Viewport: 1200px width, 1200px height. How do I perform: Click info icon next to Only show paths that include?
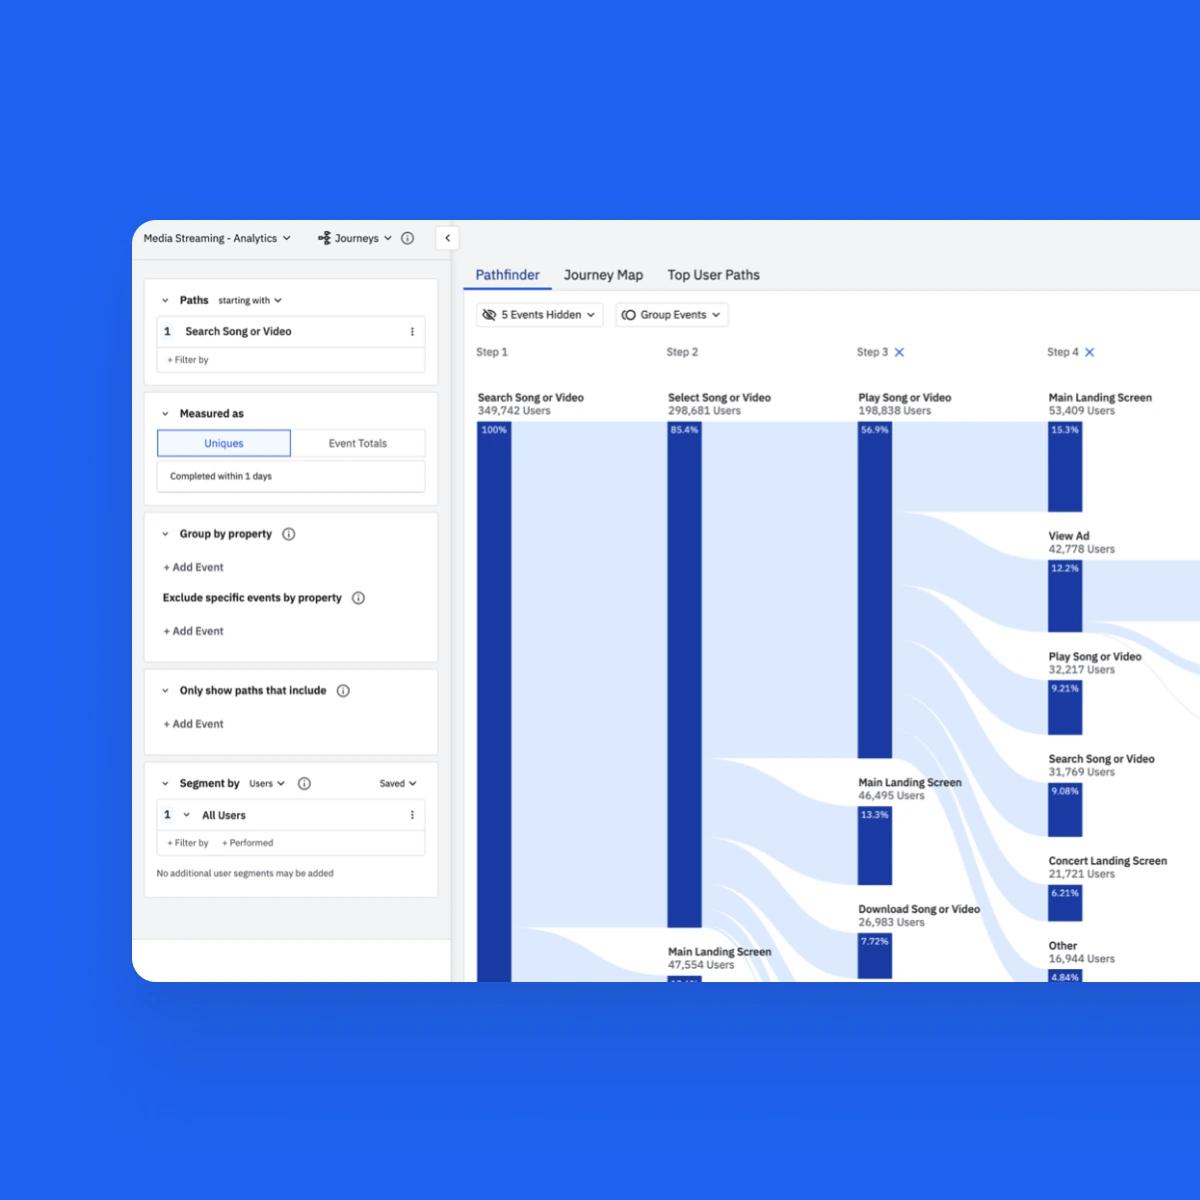coord(343,691)
